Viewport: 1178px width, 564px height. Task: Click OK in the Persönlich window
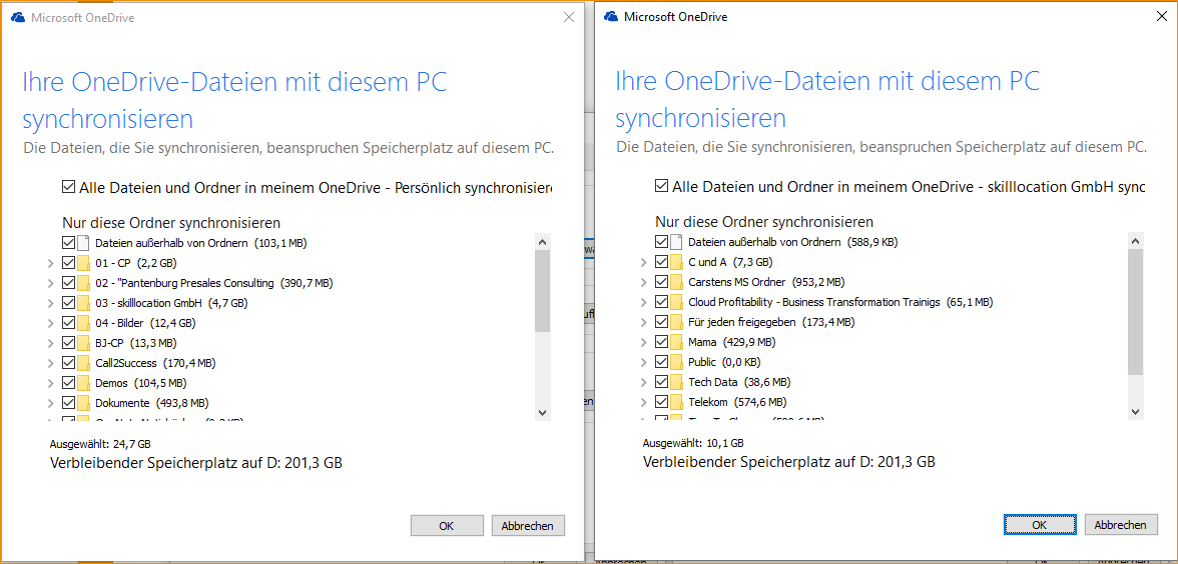(x=446, y=526)
